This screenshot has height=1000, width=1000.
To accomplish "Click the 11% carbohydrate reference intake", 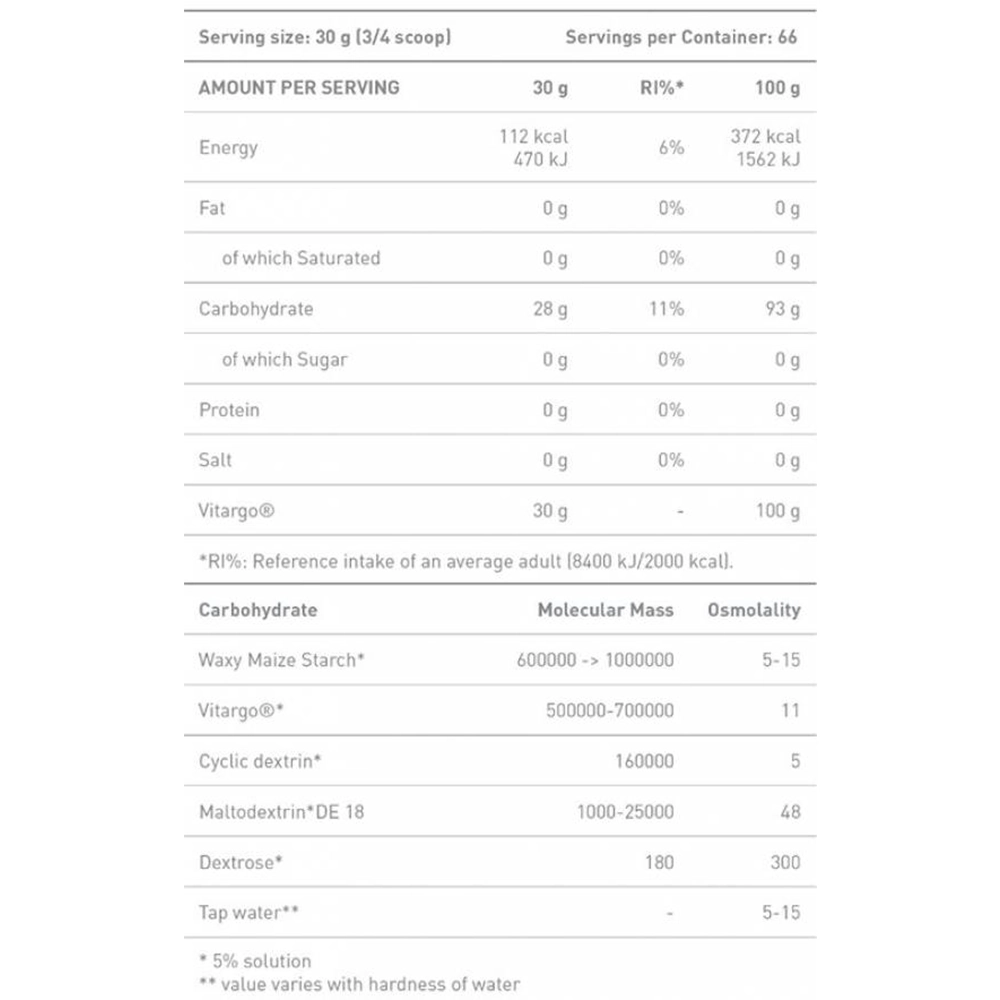I will 666,309.
